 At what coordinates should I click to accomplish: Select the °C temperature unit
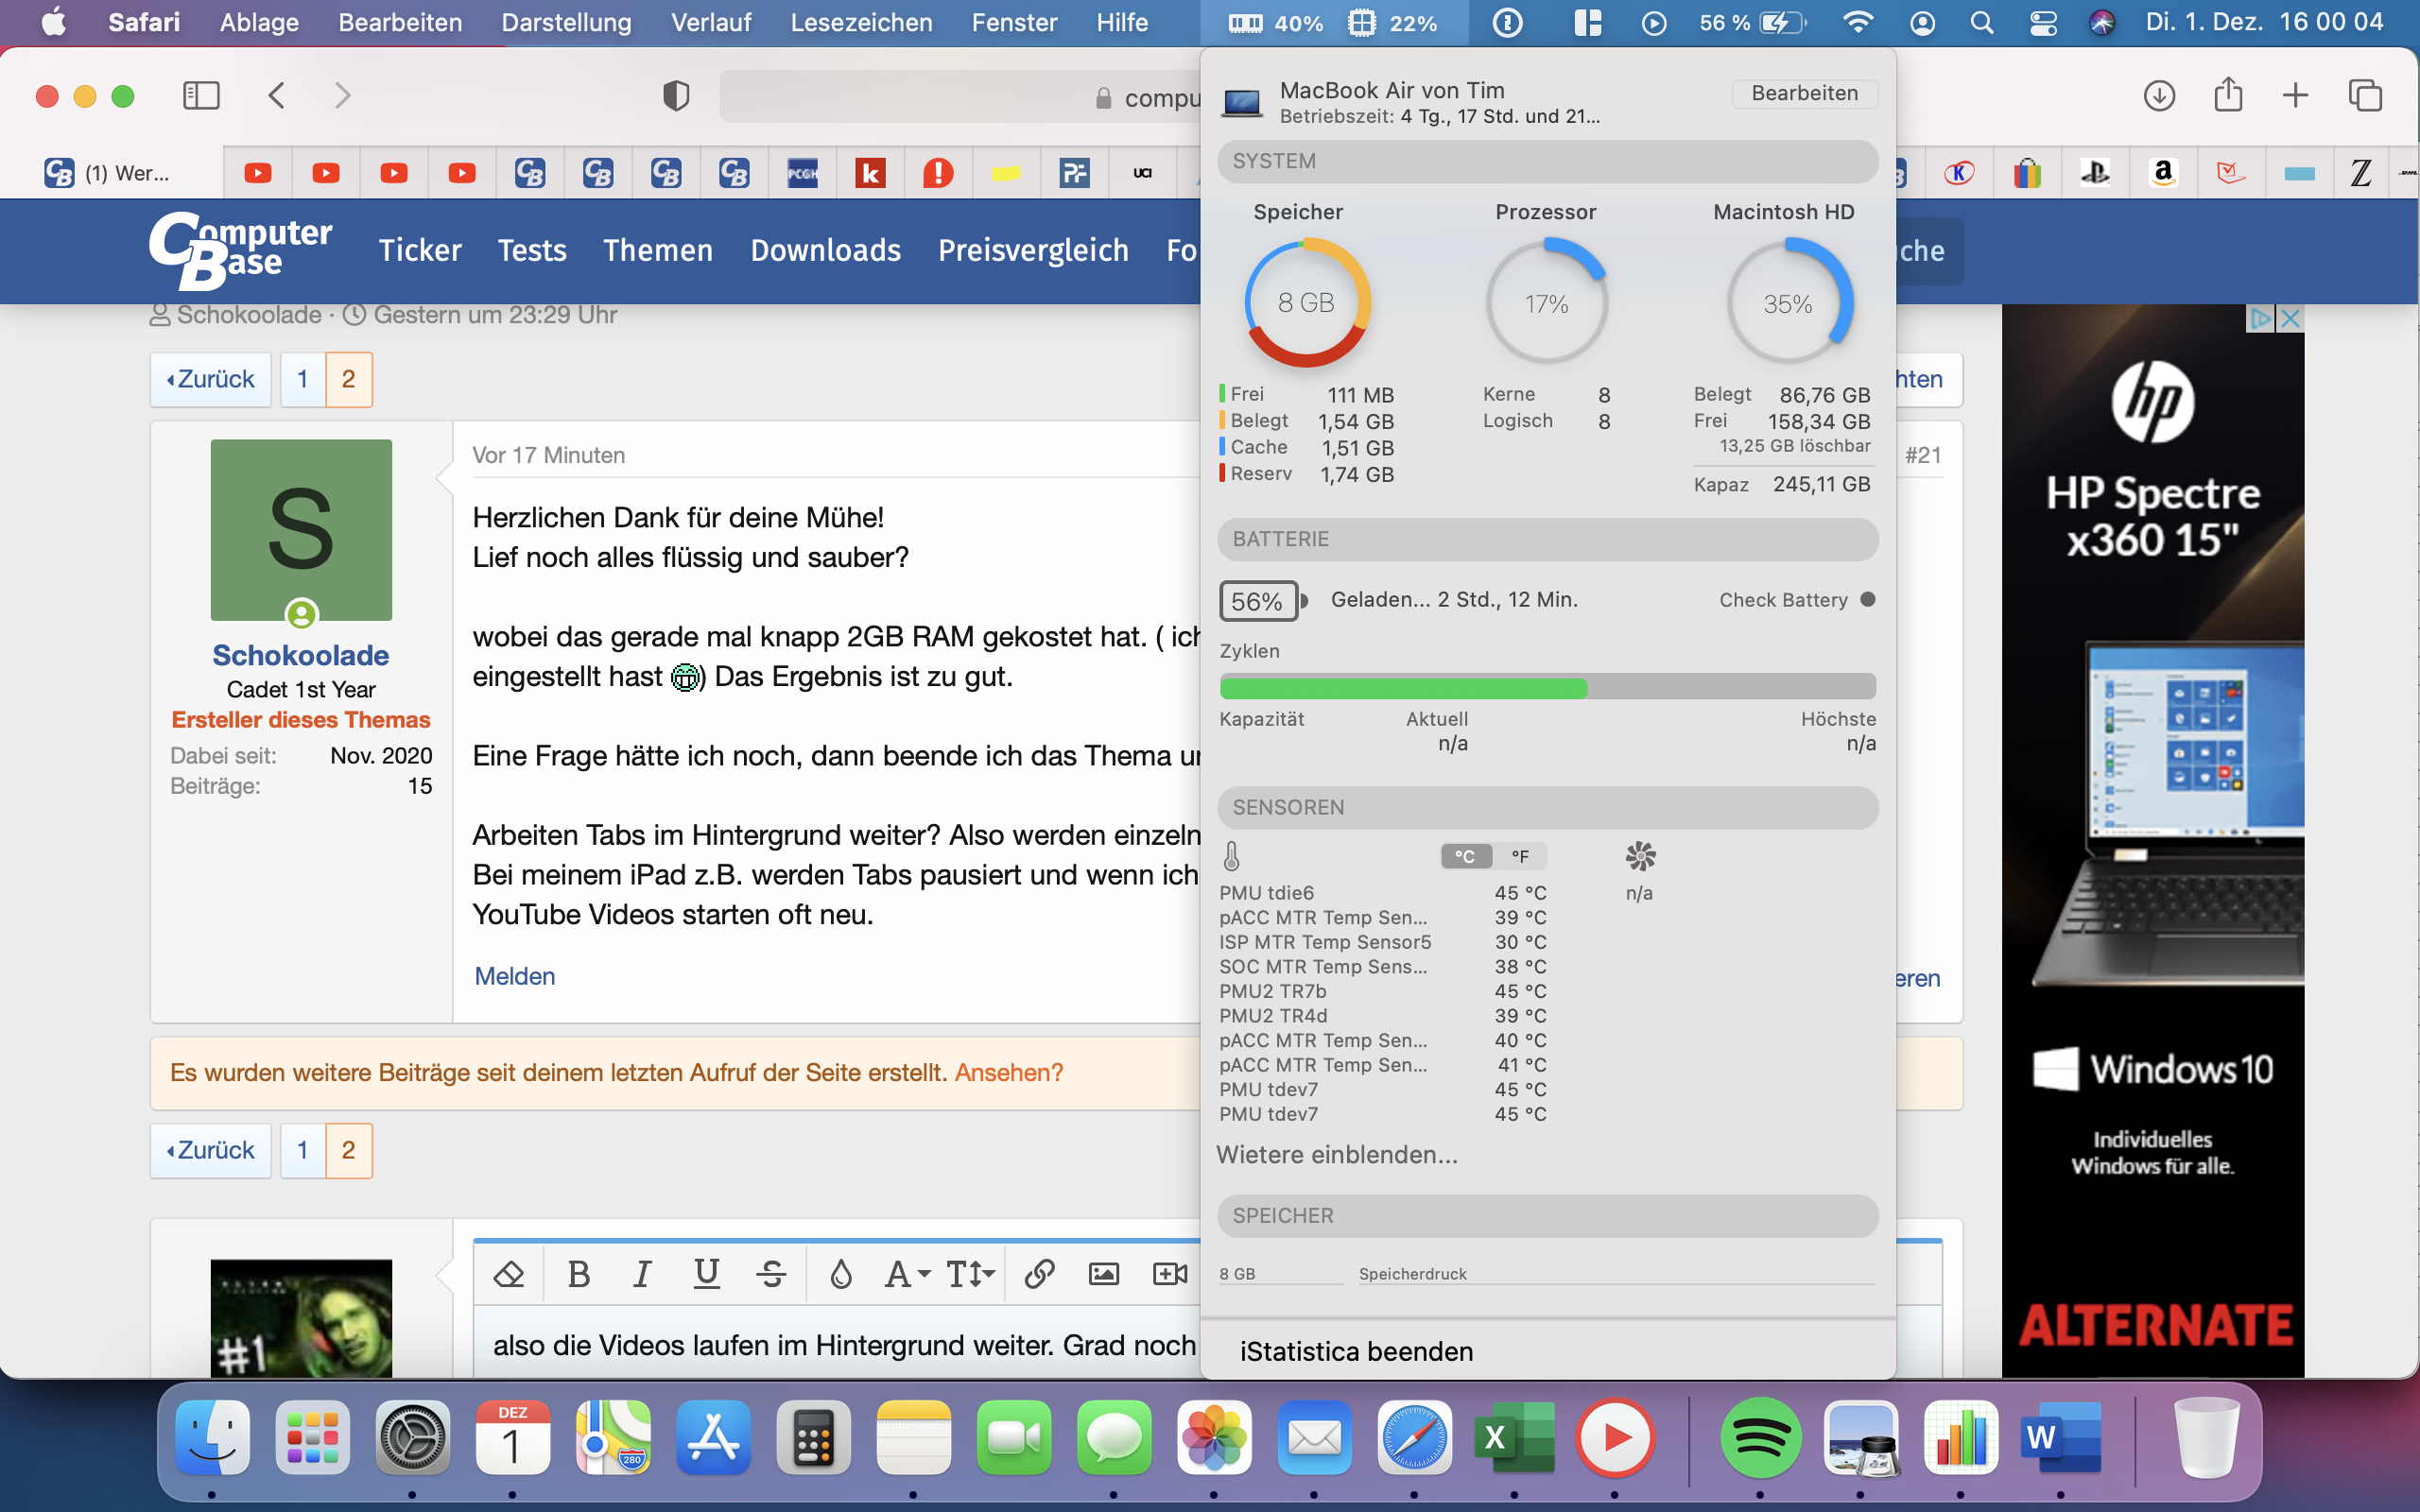coord(1465,856)
